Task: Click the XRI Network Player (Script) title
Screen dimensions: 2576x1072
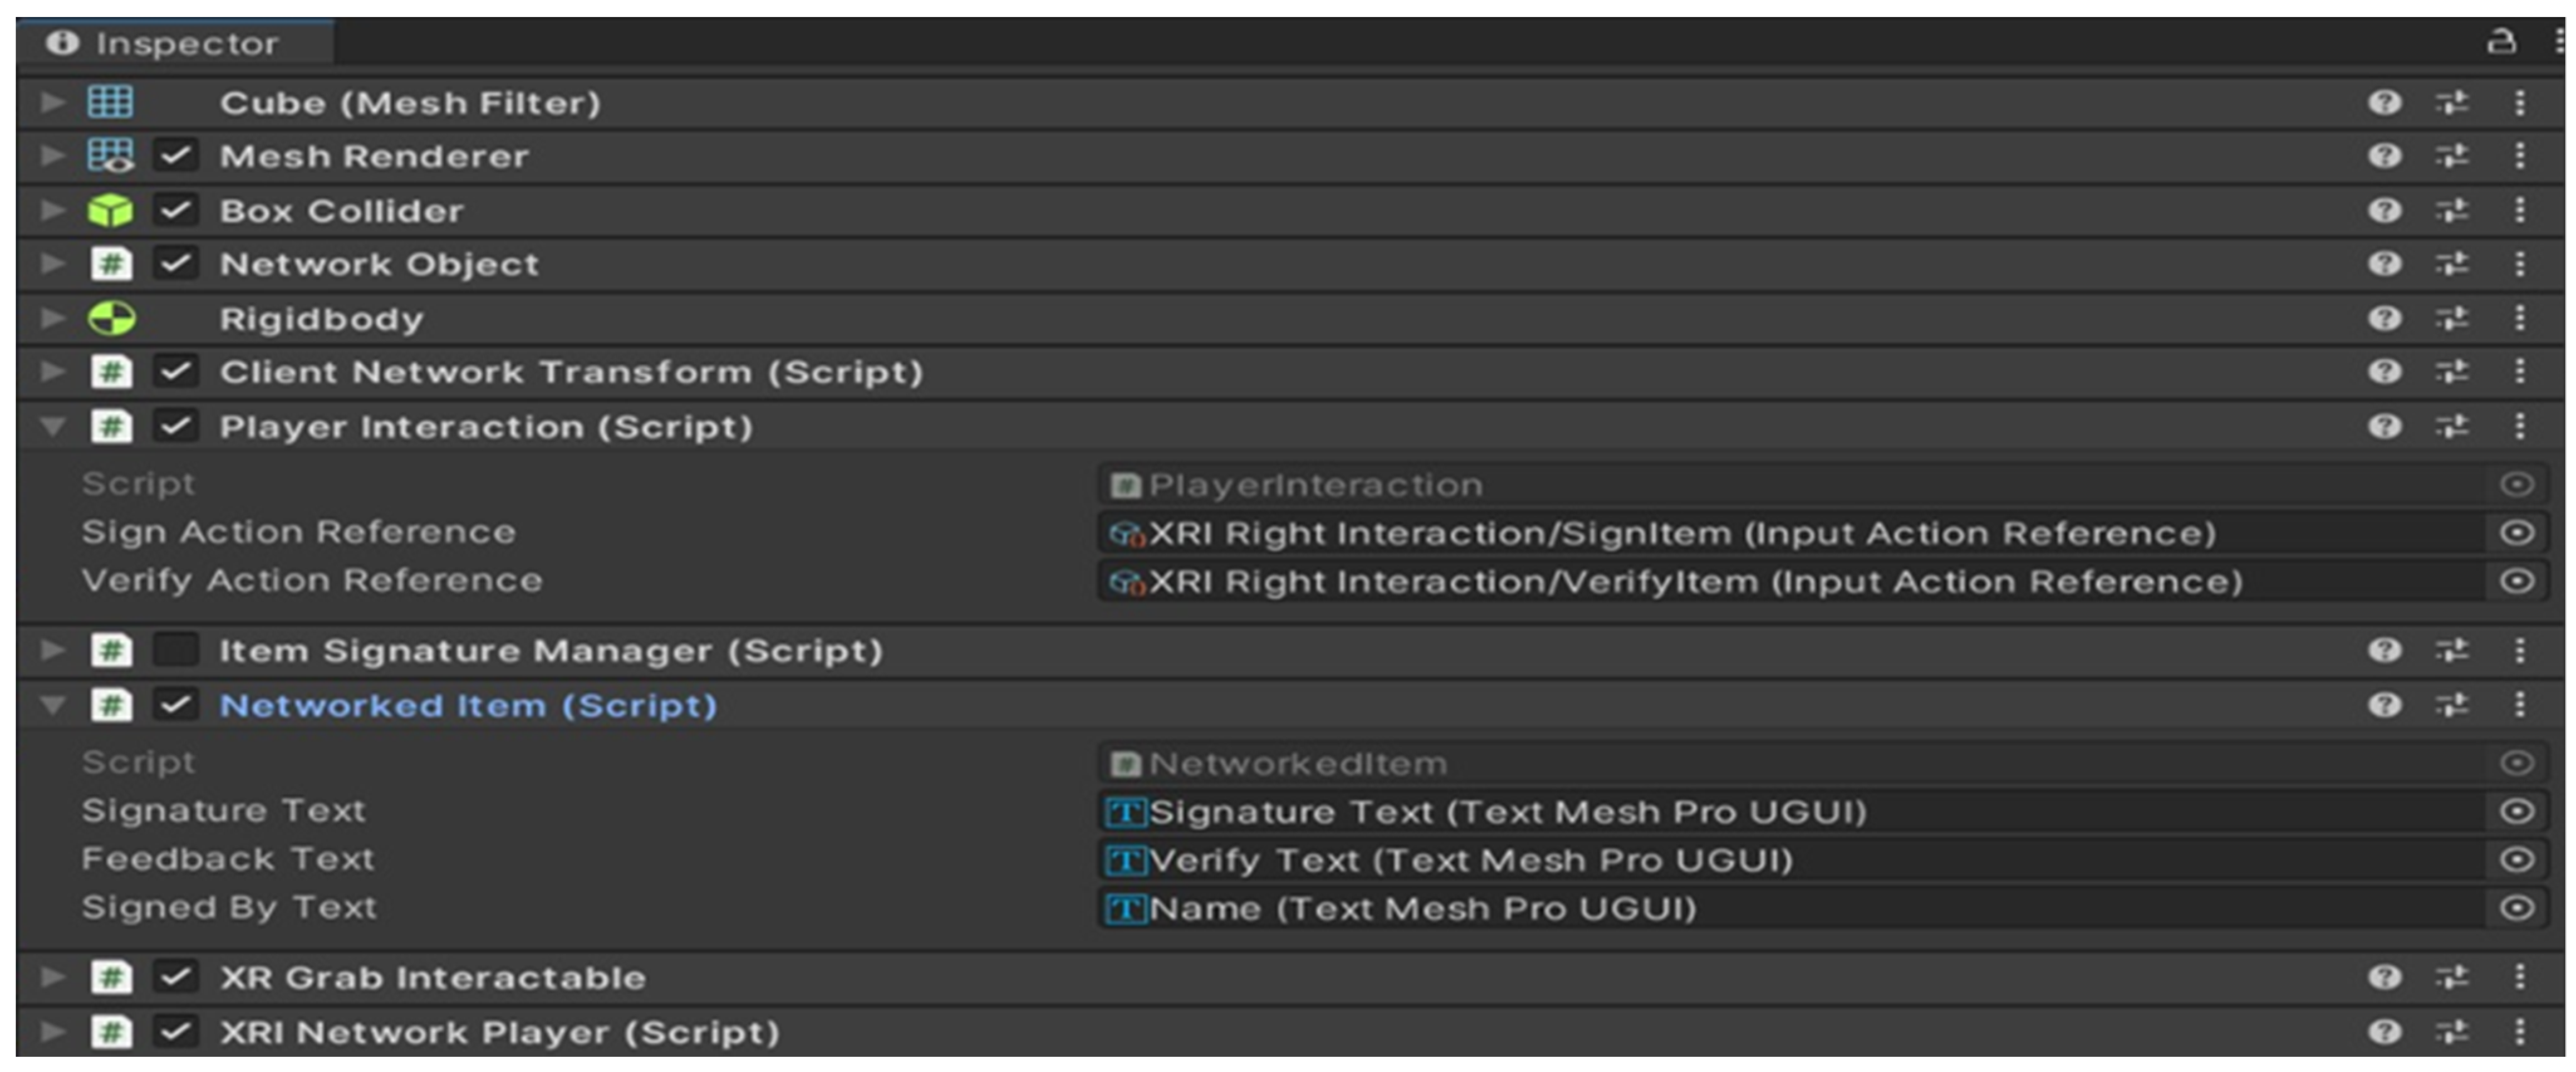Action: tap(499, 1032)
